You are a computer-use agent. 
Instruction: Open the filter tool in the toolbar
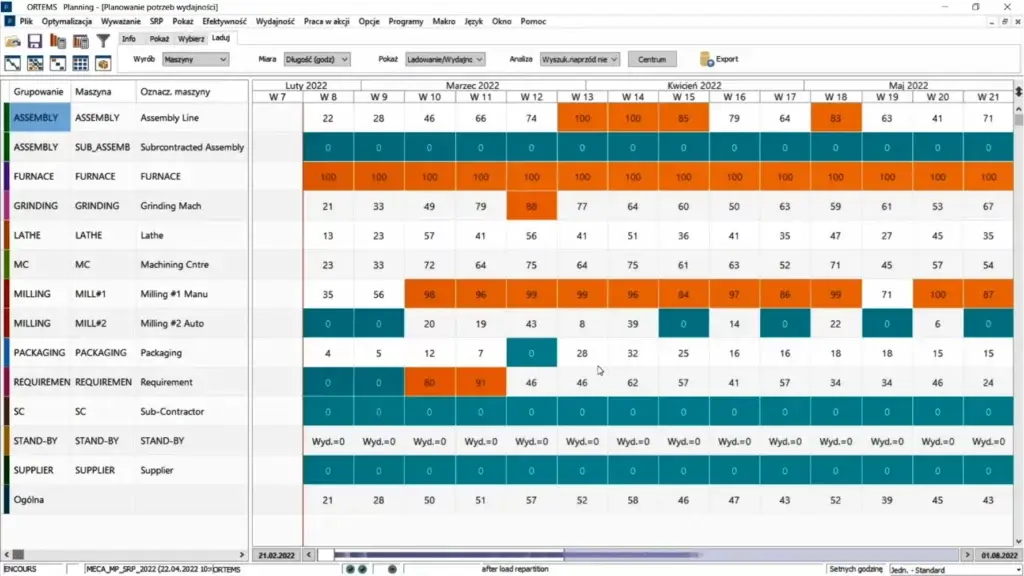coord(104,40)
